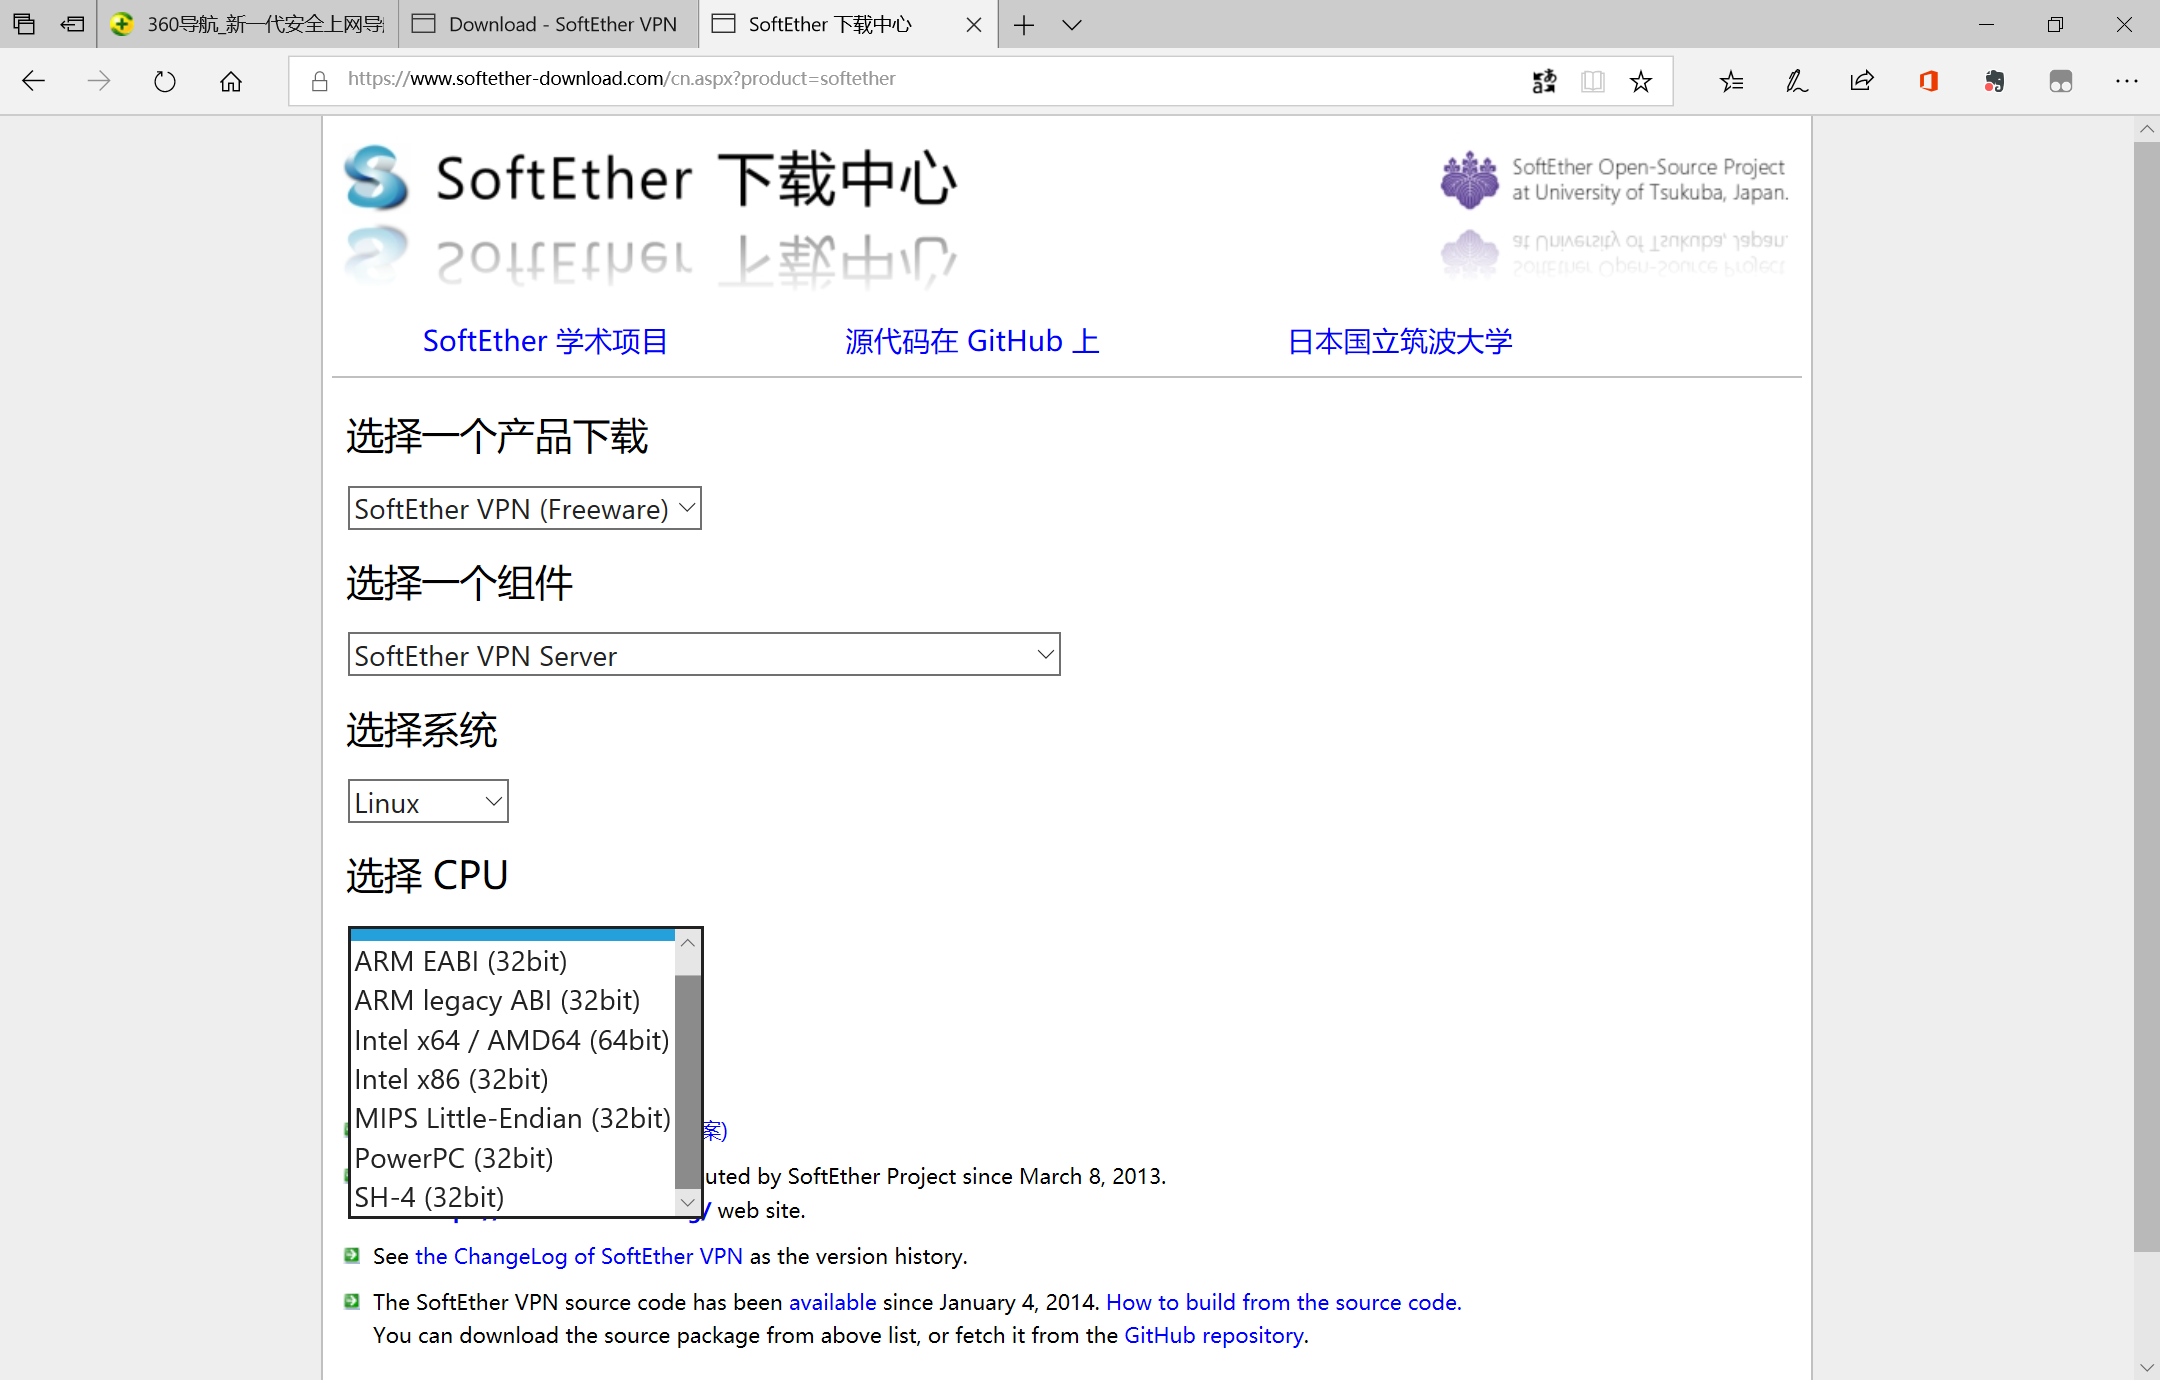Expand the product dropdown SoftEther VPN (Freeware)
Viewport: 2160px width, 1380px height.
click(525, 509)
